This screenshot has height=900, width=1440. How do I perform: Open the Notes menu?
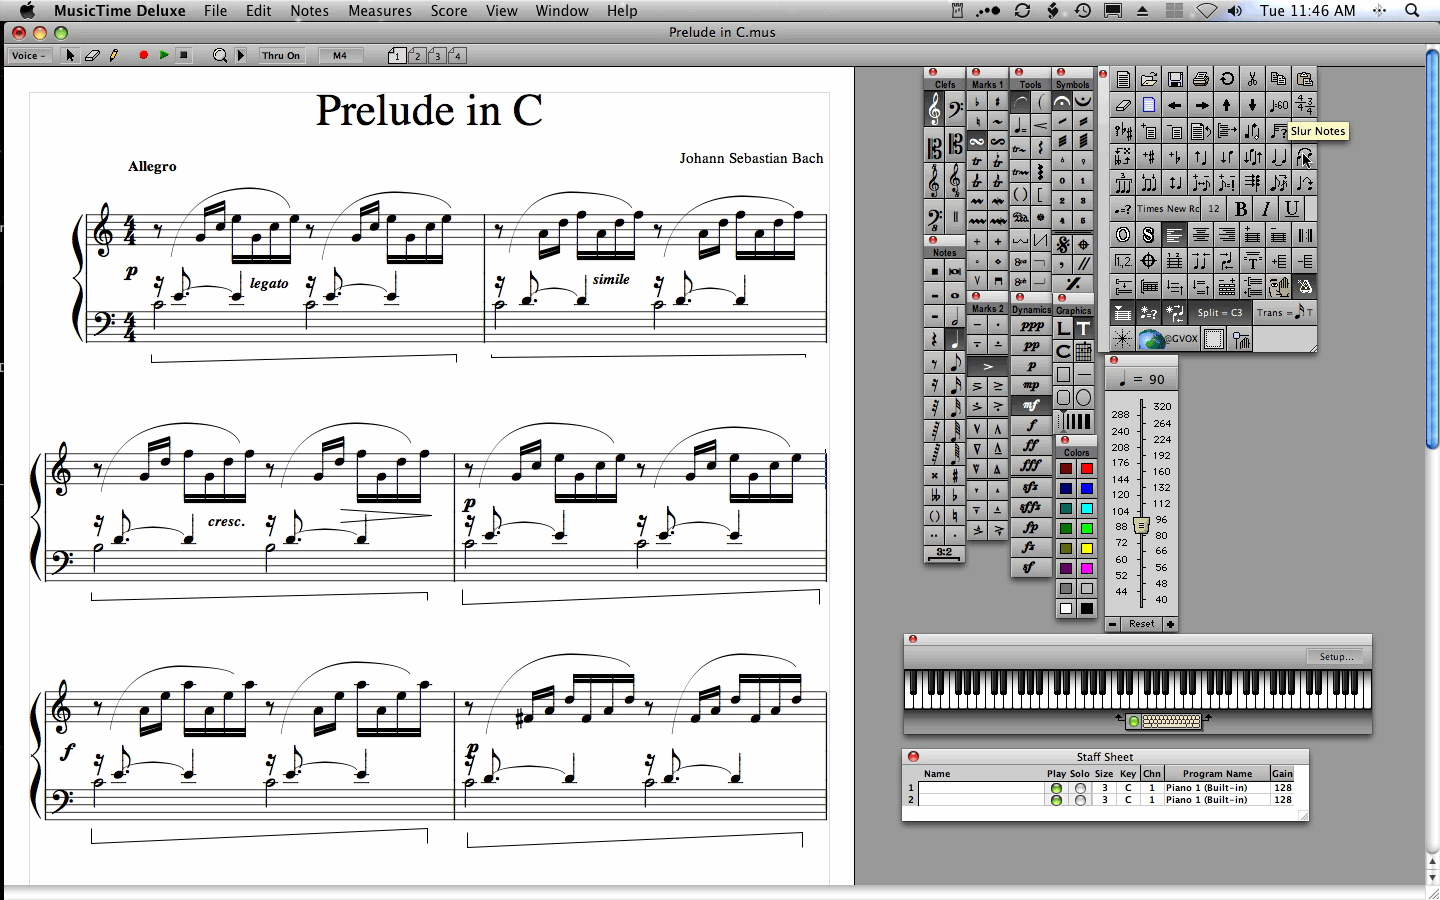coord(309,11)
